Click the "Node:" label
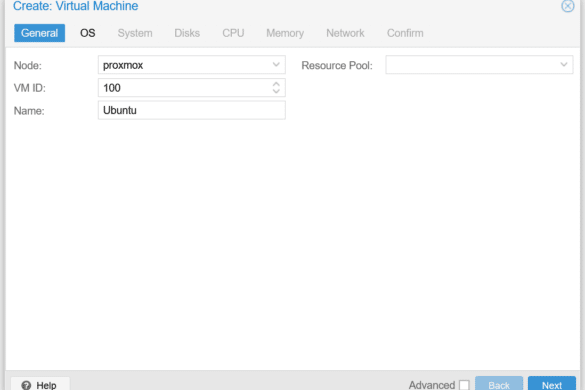 (28, 66)
